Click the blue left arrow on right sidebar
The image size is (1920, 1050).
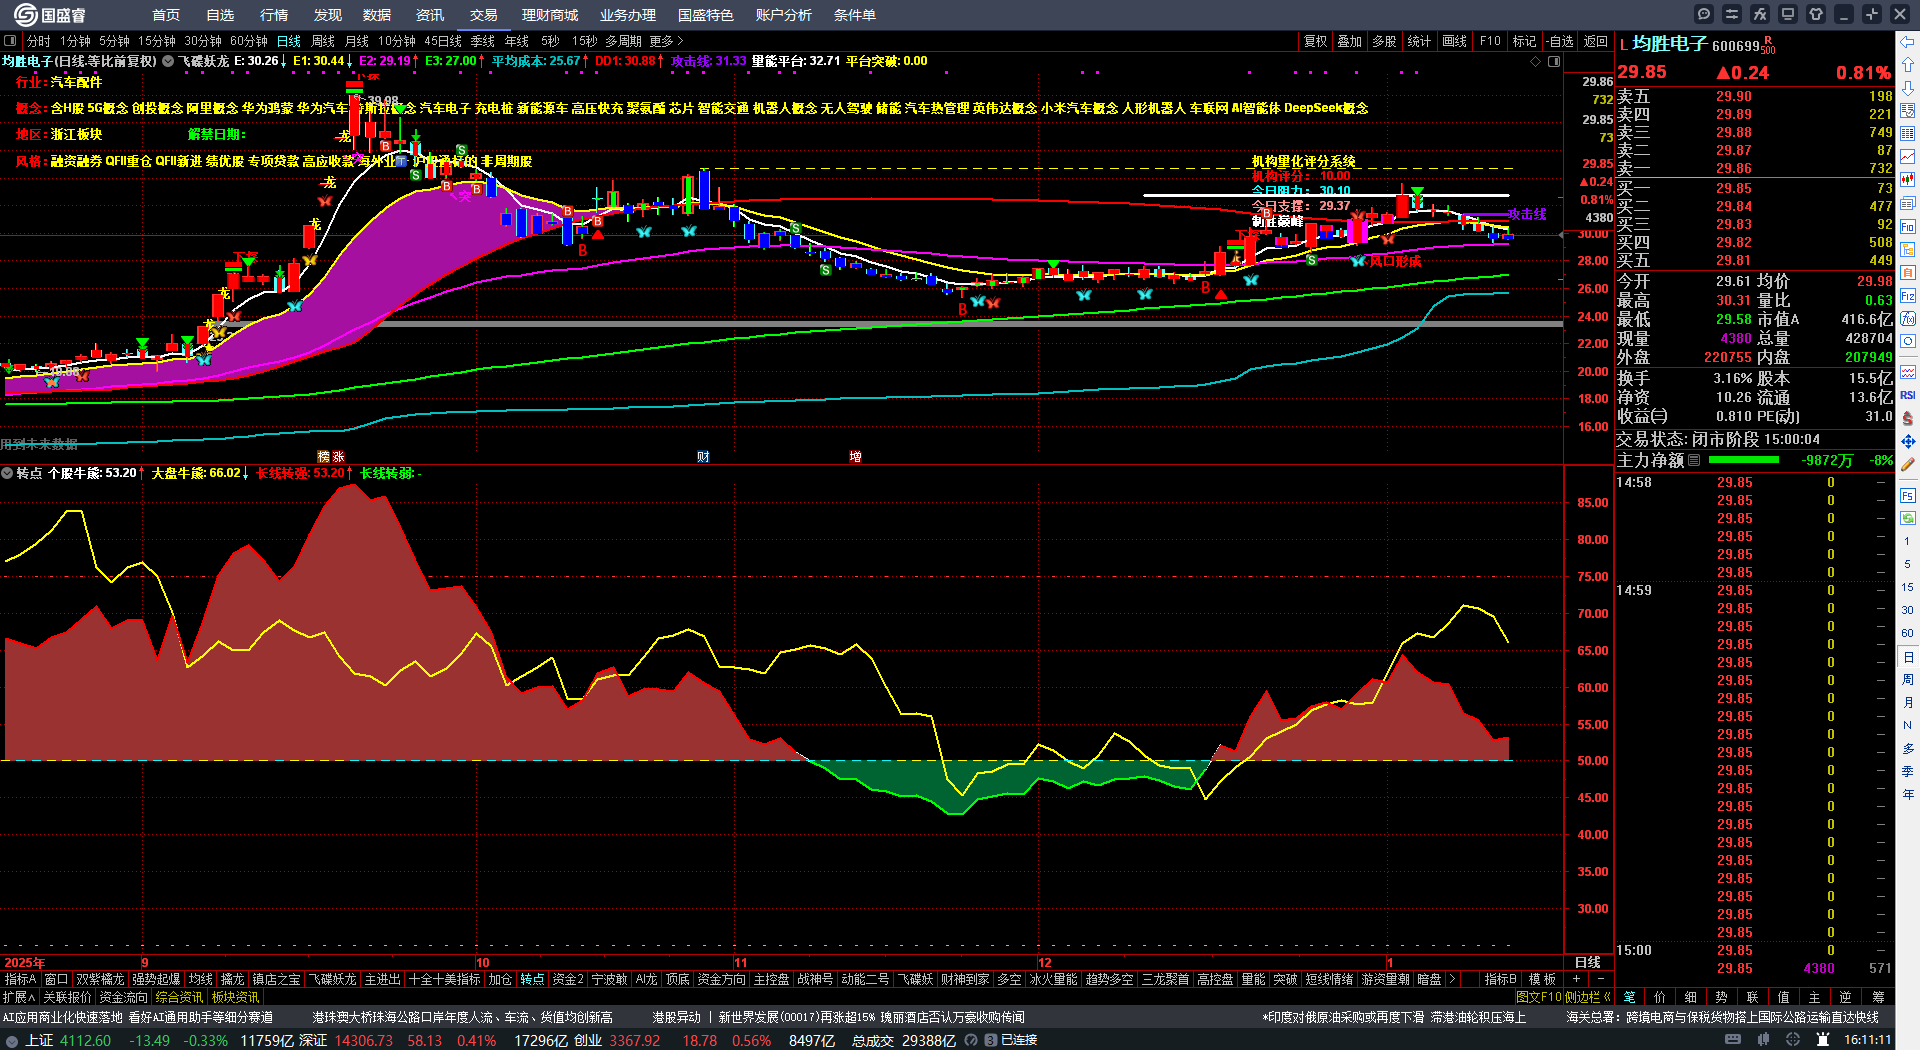point(1908,42)
